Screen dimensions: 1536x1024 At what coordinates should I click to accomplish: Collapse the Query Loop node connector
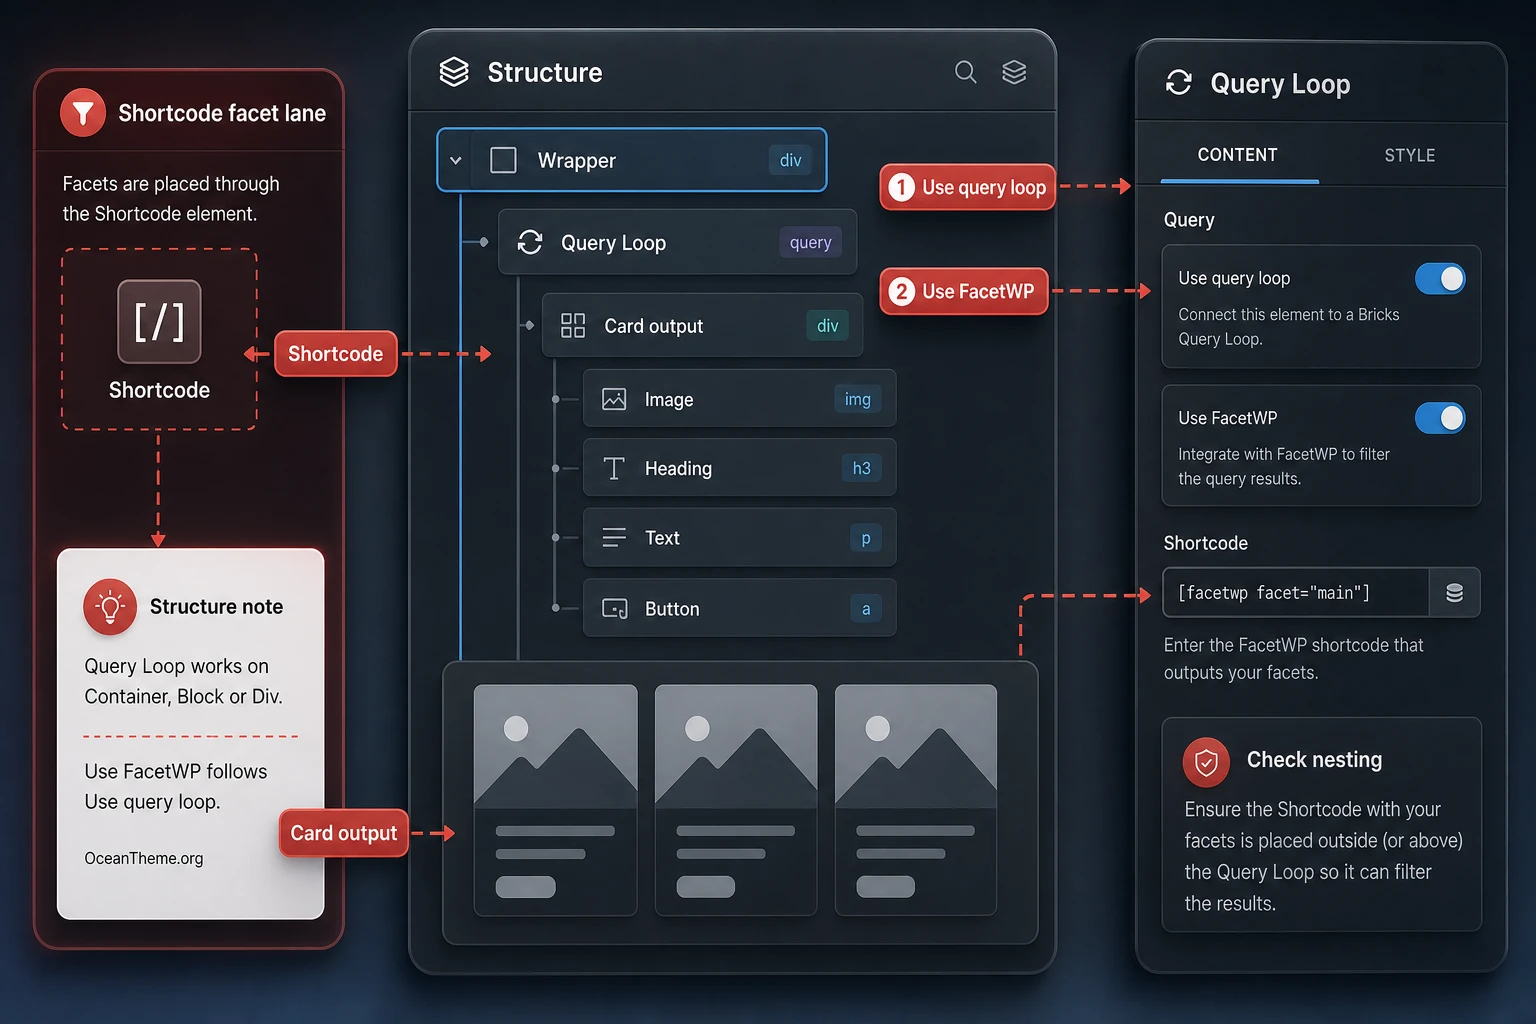coord(484,242)
